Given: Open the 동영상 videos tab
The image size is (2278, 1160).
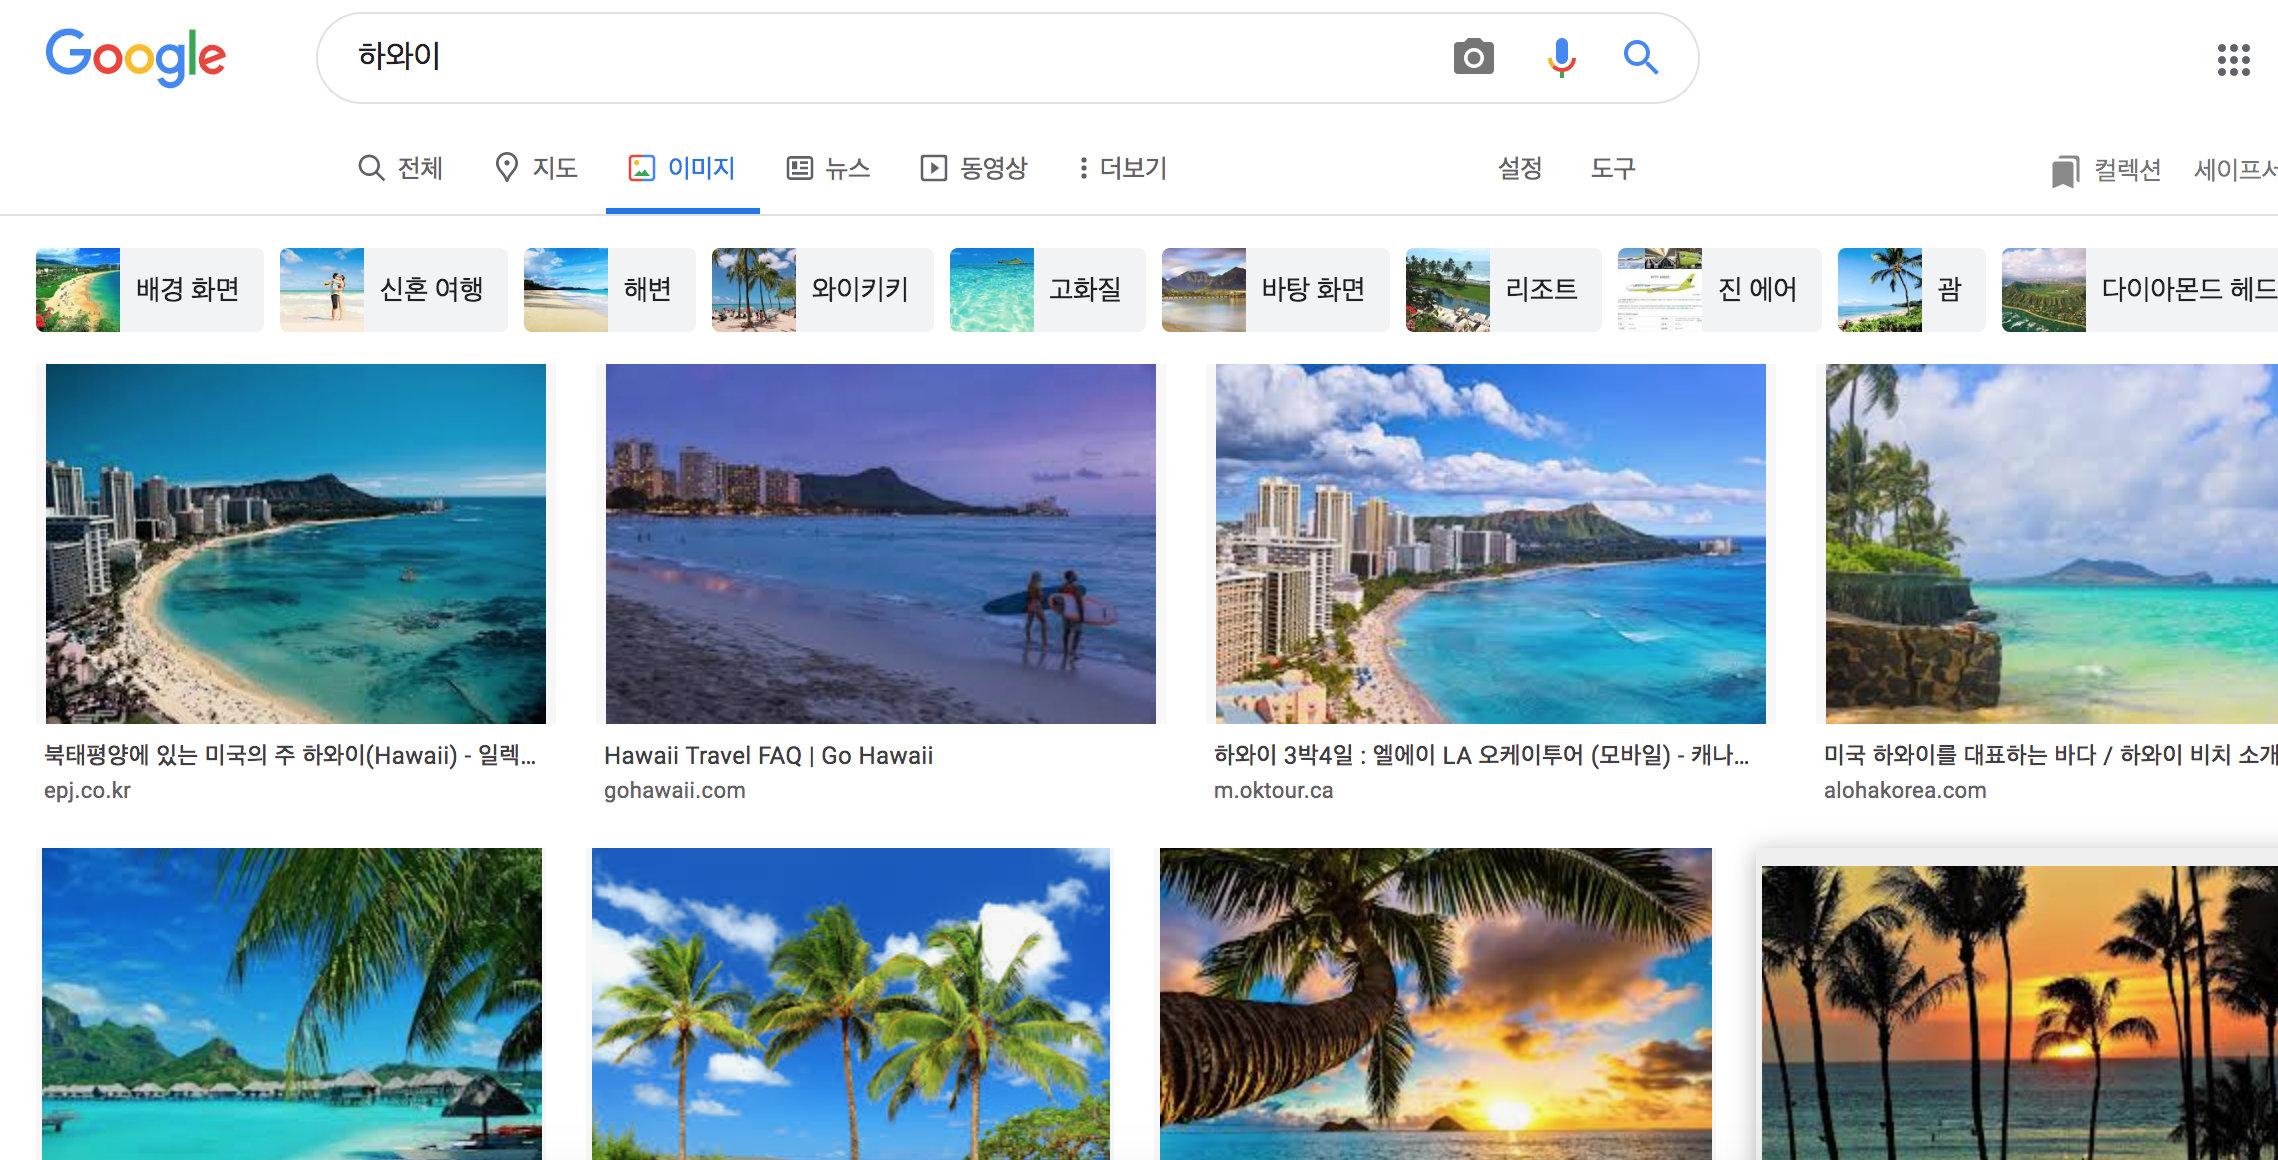Looking at the screenshot, I should pos(974,168).
